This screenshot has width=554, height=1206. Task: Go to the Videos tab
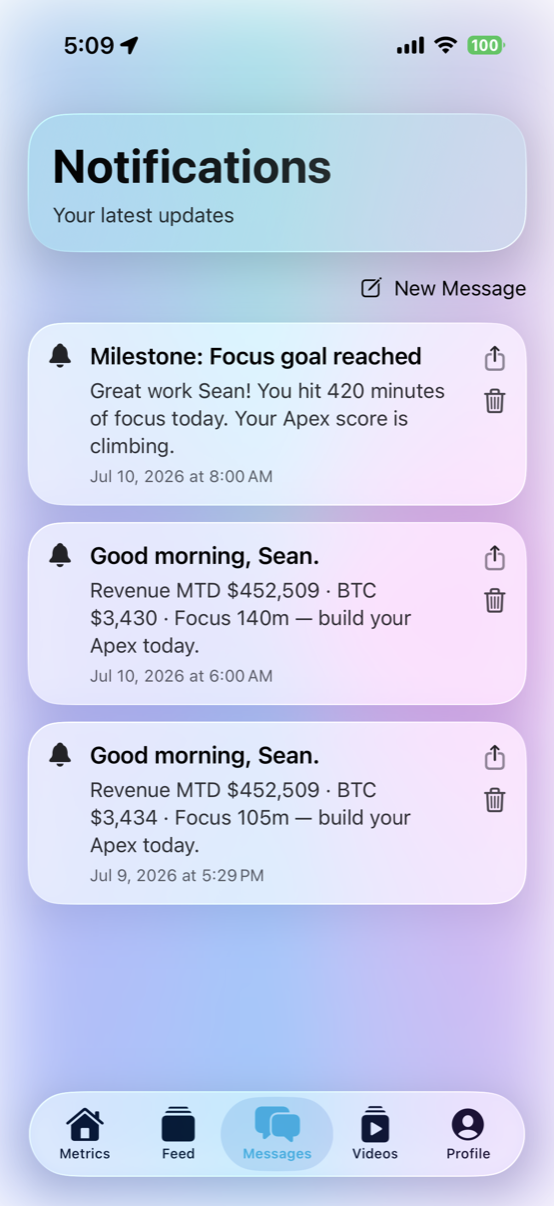pyautogui.click(x=375, y=1134)
